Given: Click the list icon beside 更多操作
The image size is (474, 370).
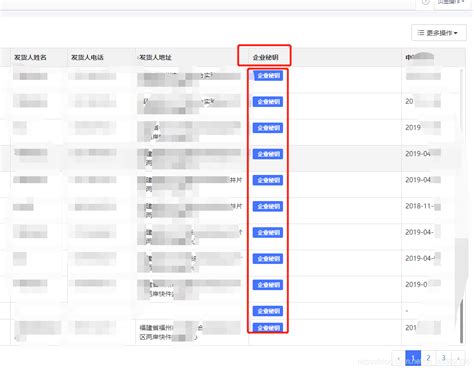Looking at the screenshot, I should coord(421,33).
